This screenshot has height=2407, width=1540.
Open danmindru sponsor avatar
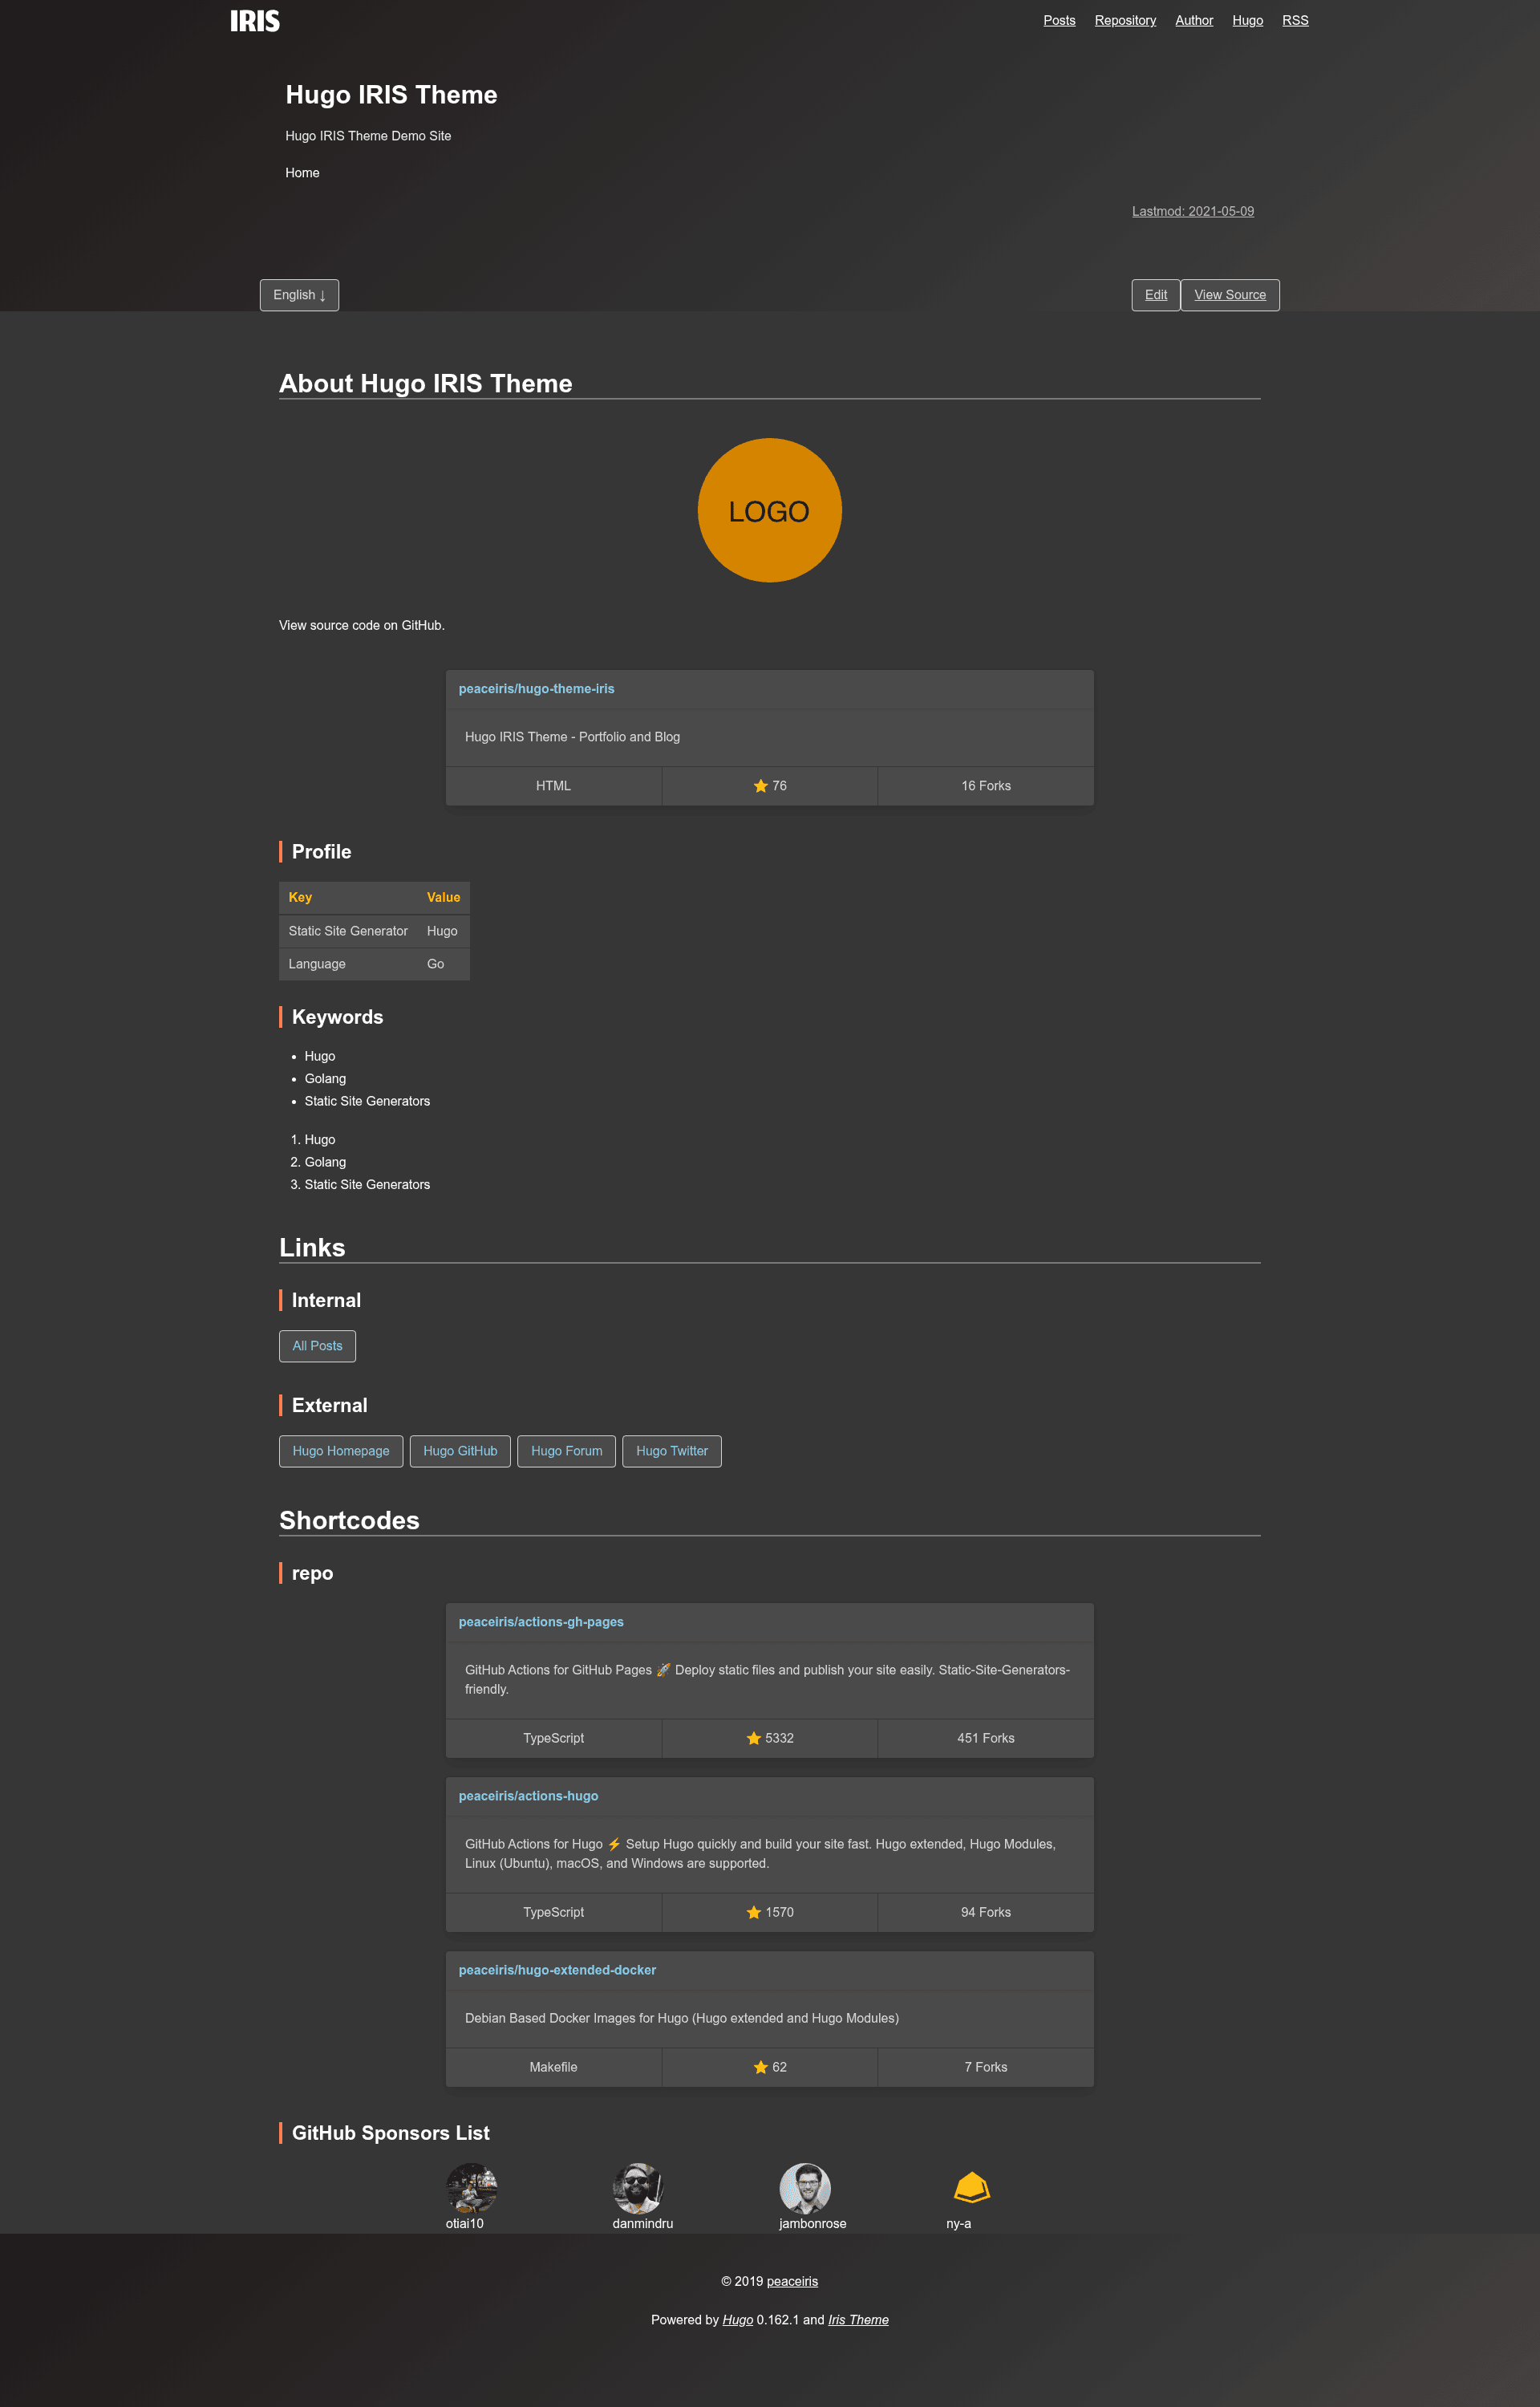[x=638, y=2188]
